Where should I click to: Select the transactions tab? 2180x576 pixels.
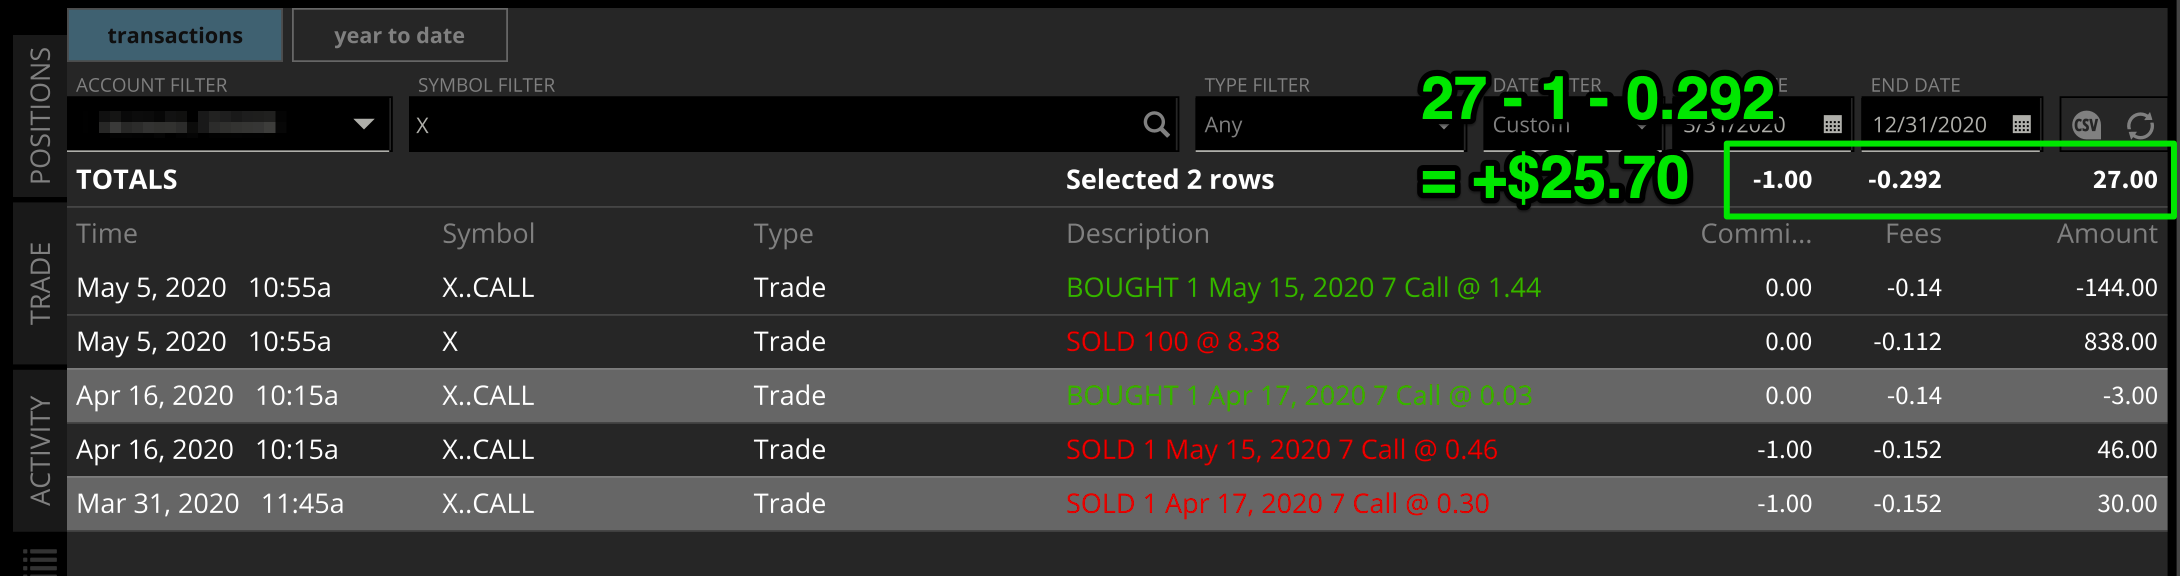175,34
